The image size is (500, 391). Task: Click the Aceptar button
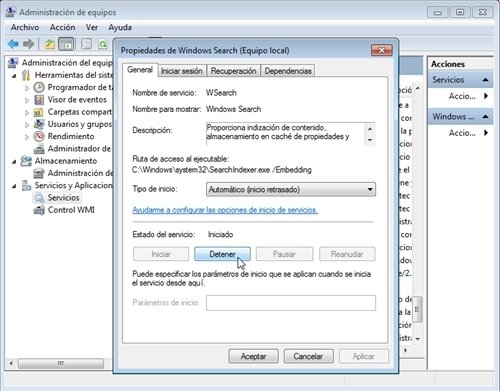coord(253,356)
